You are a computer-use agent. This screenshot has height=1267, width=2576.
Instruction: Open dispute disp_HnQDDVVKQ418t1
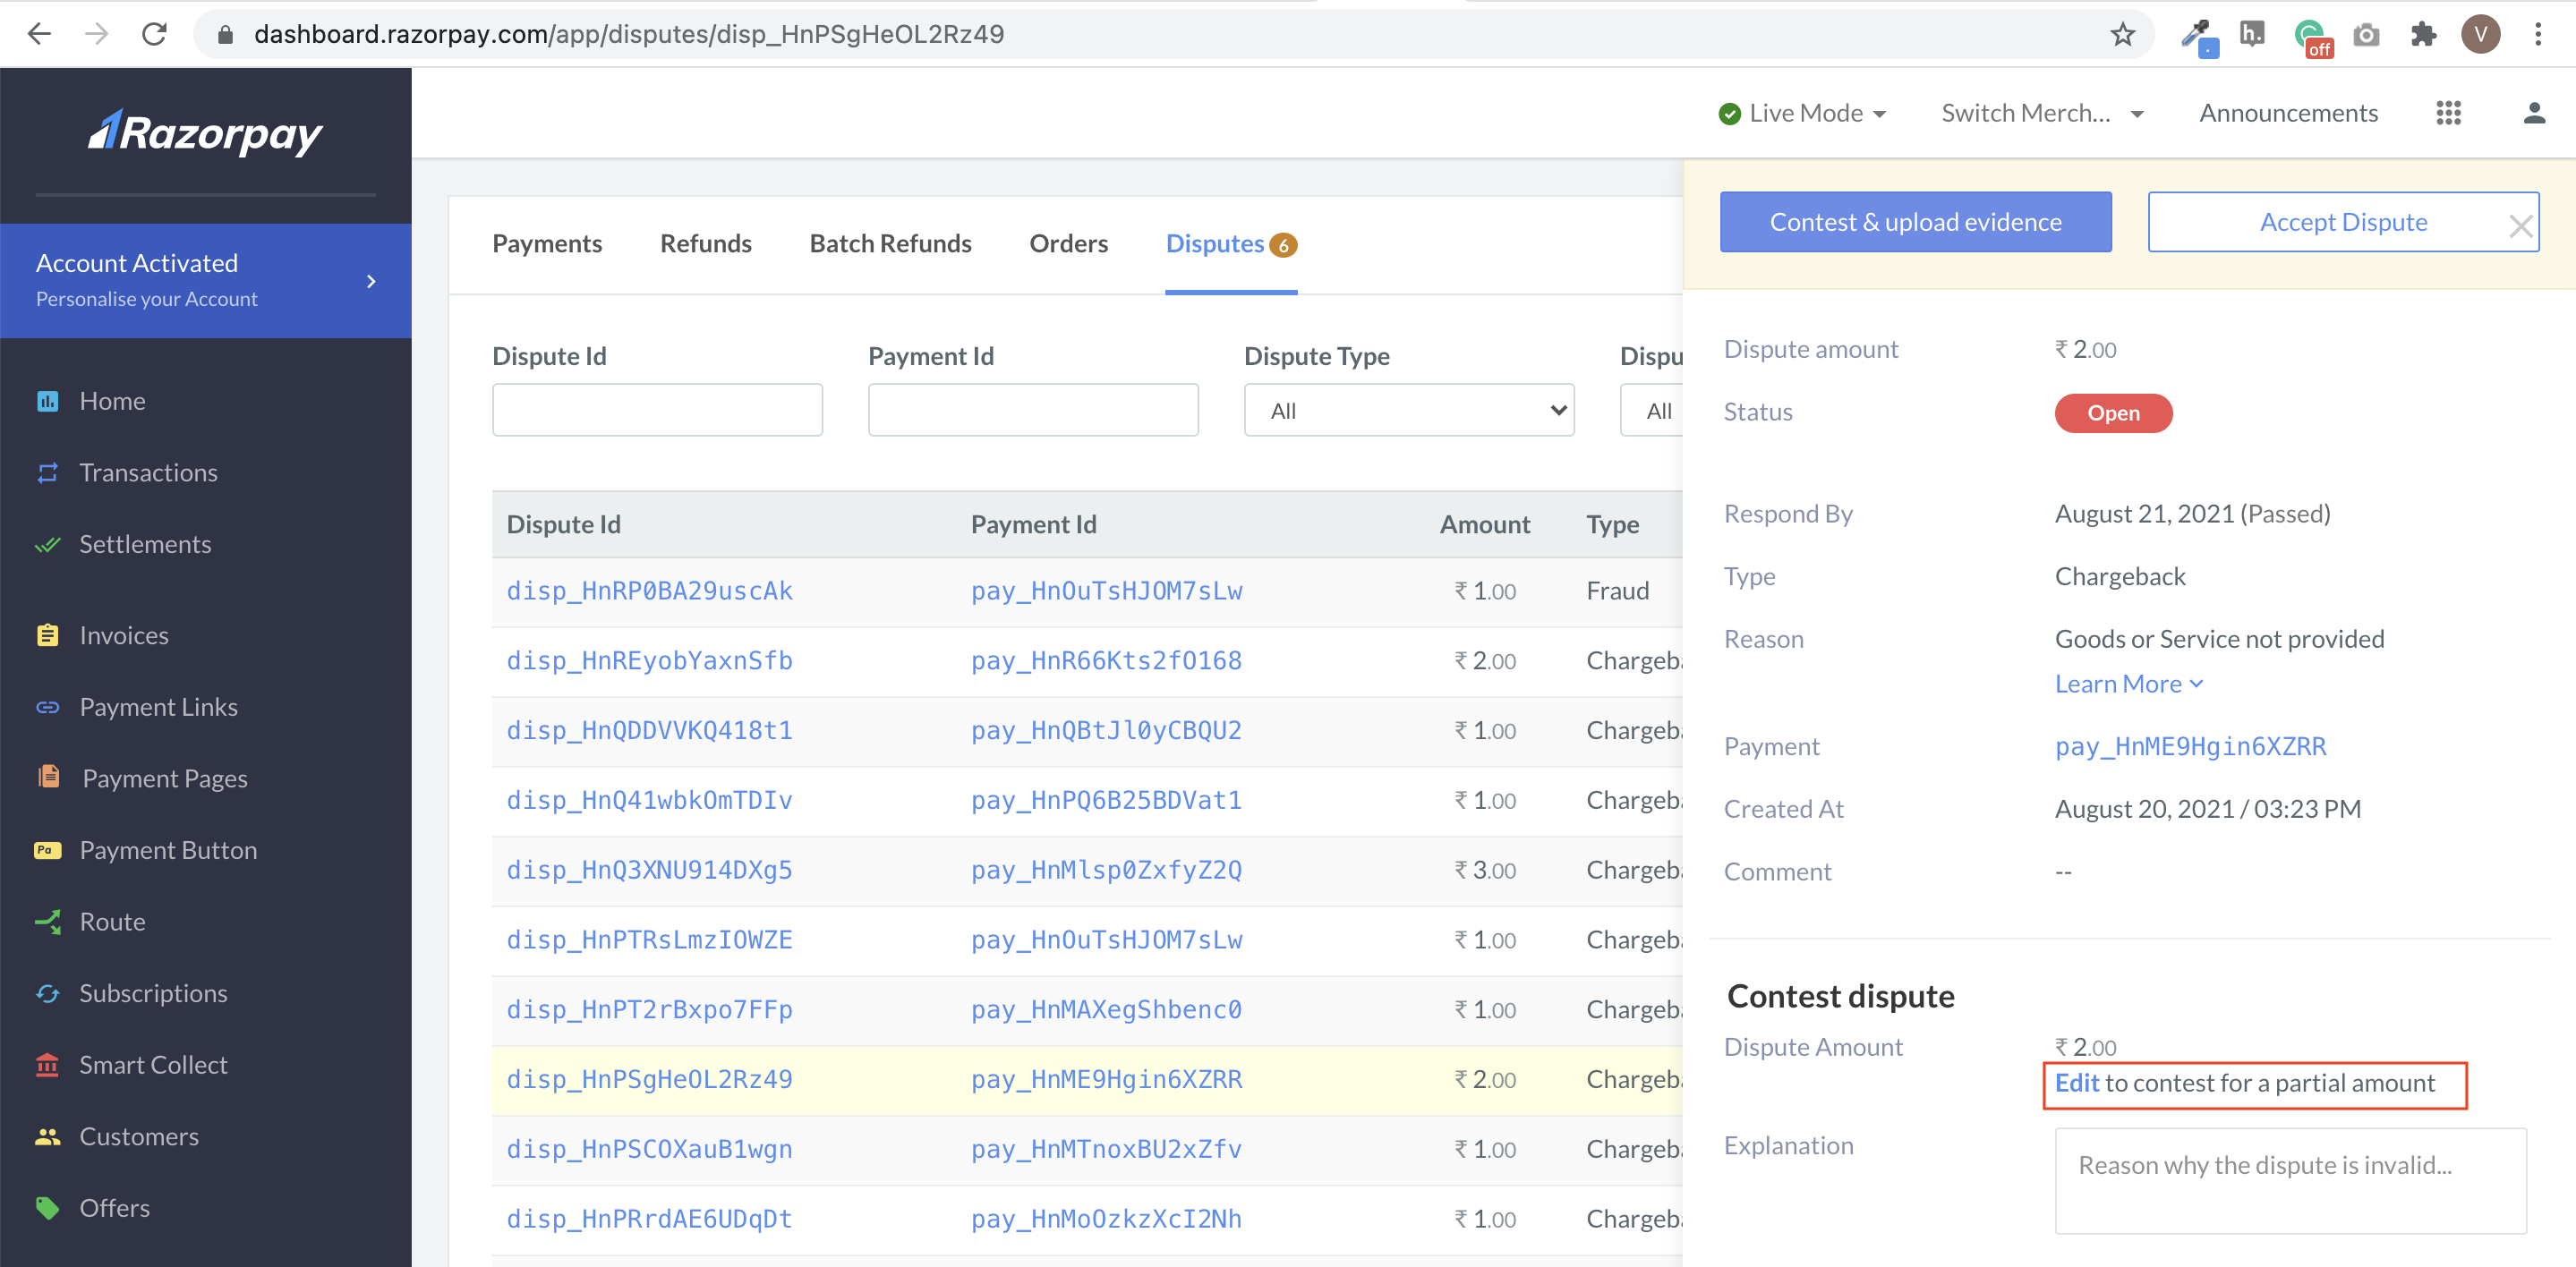649,731
